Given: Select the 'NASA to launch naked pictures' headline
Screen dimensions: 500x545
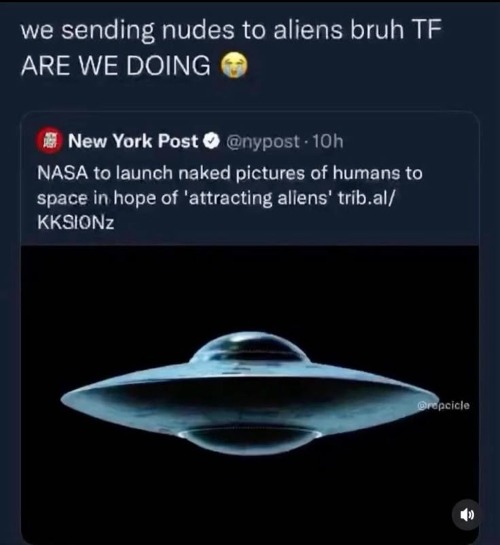Looking at the screenshot, I should (x=229, y=173).
